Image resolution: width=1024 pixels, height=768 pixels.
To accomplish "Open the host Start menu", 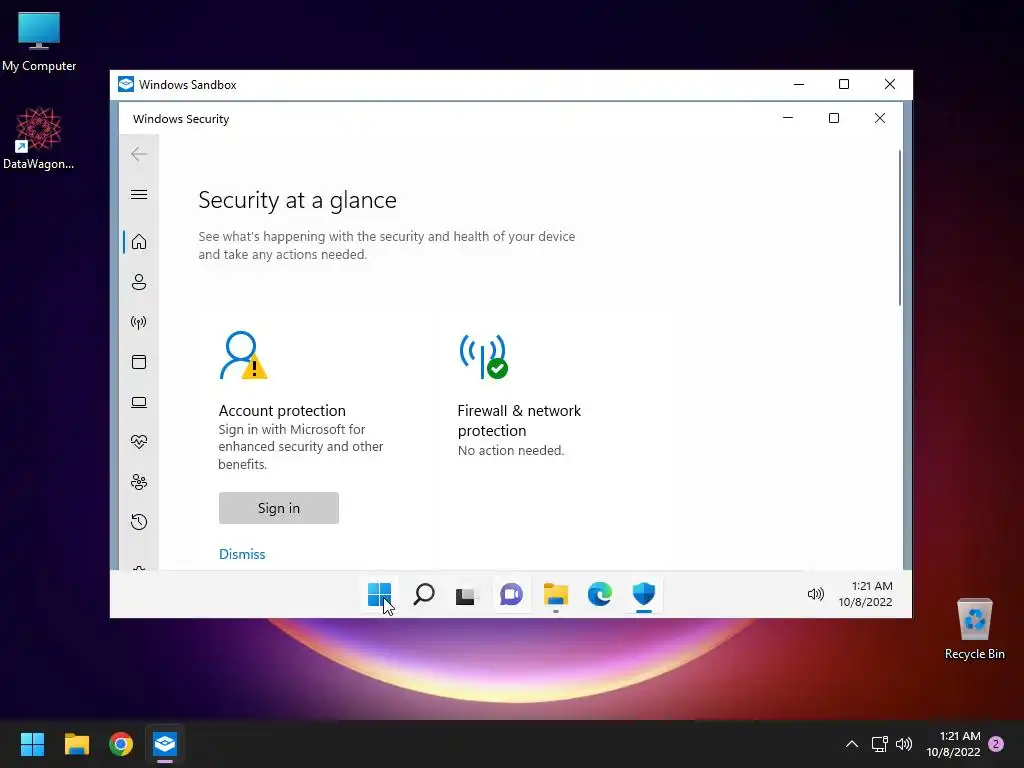I will (32, 744).
